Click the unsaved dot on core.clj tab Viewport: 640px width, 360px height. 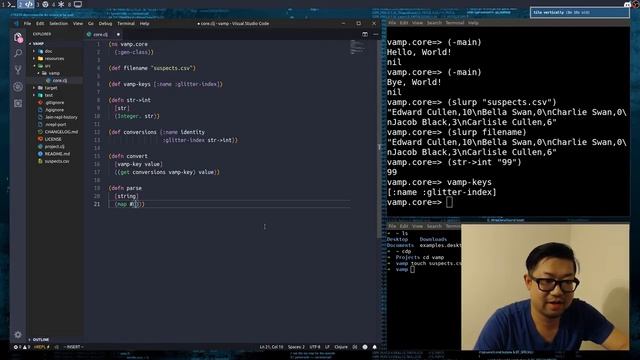click(x=118, y=35)
